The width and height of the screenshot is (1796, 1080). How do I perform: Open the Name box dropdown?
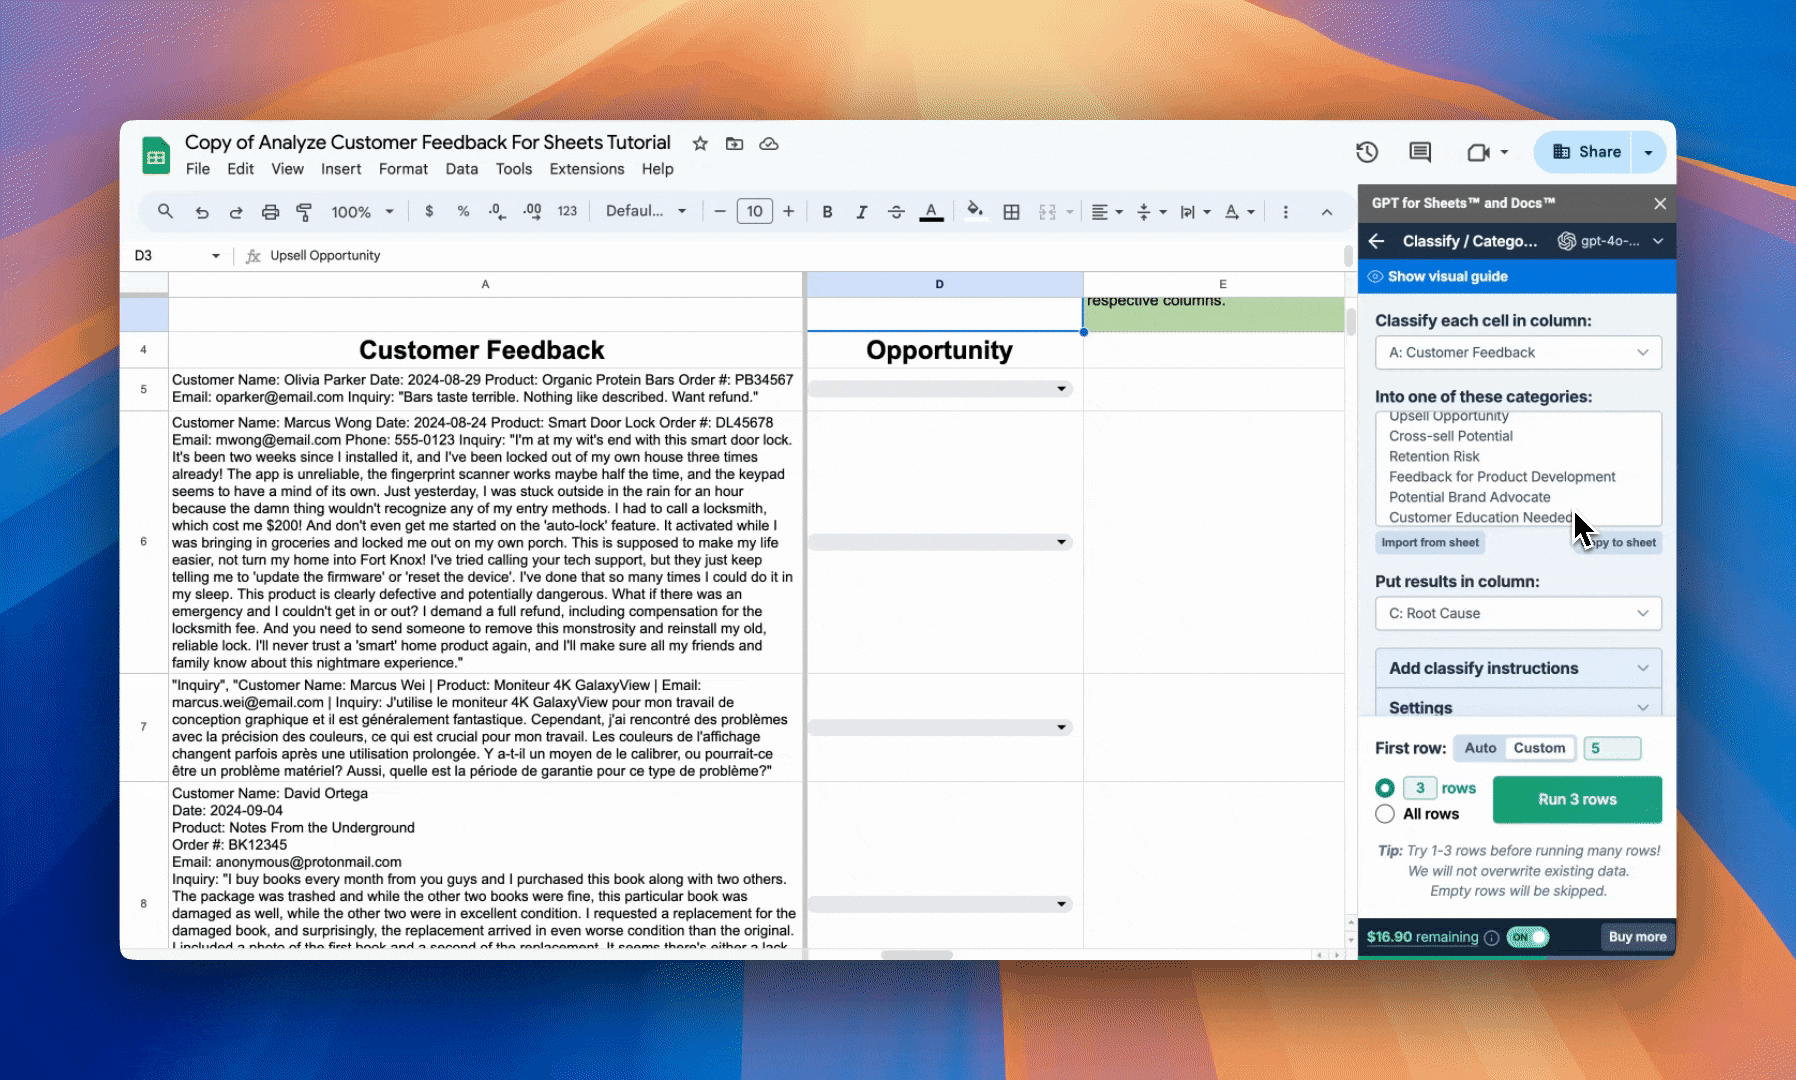tap(215, 256)
